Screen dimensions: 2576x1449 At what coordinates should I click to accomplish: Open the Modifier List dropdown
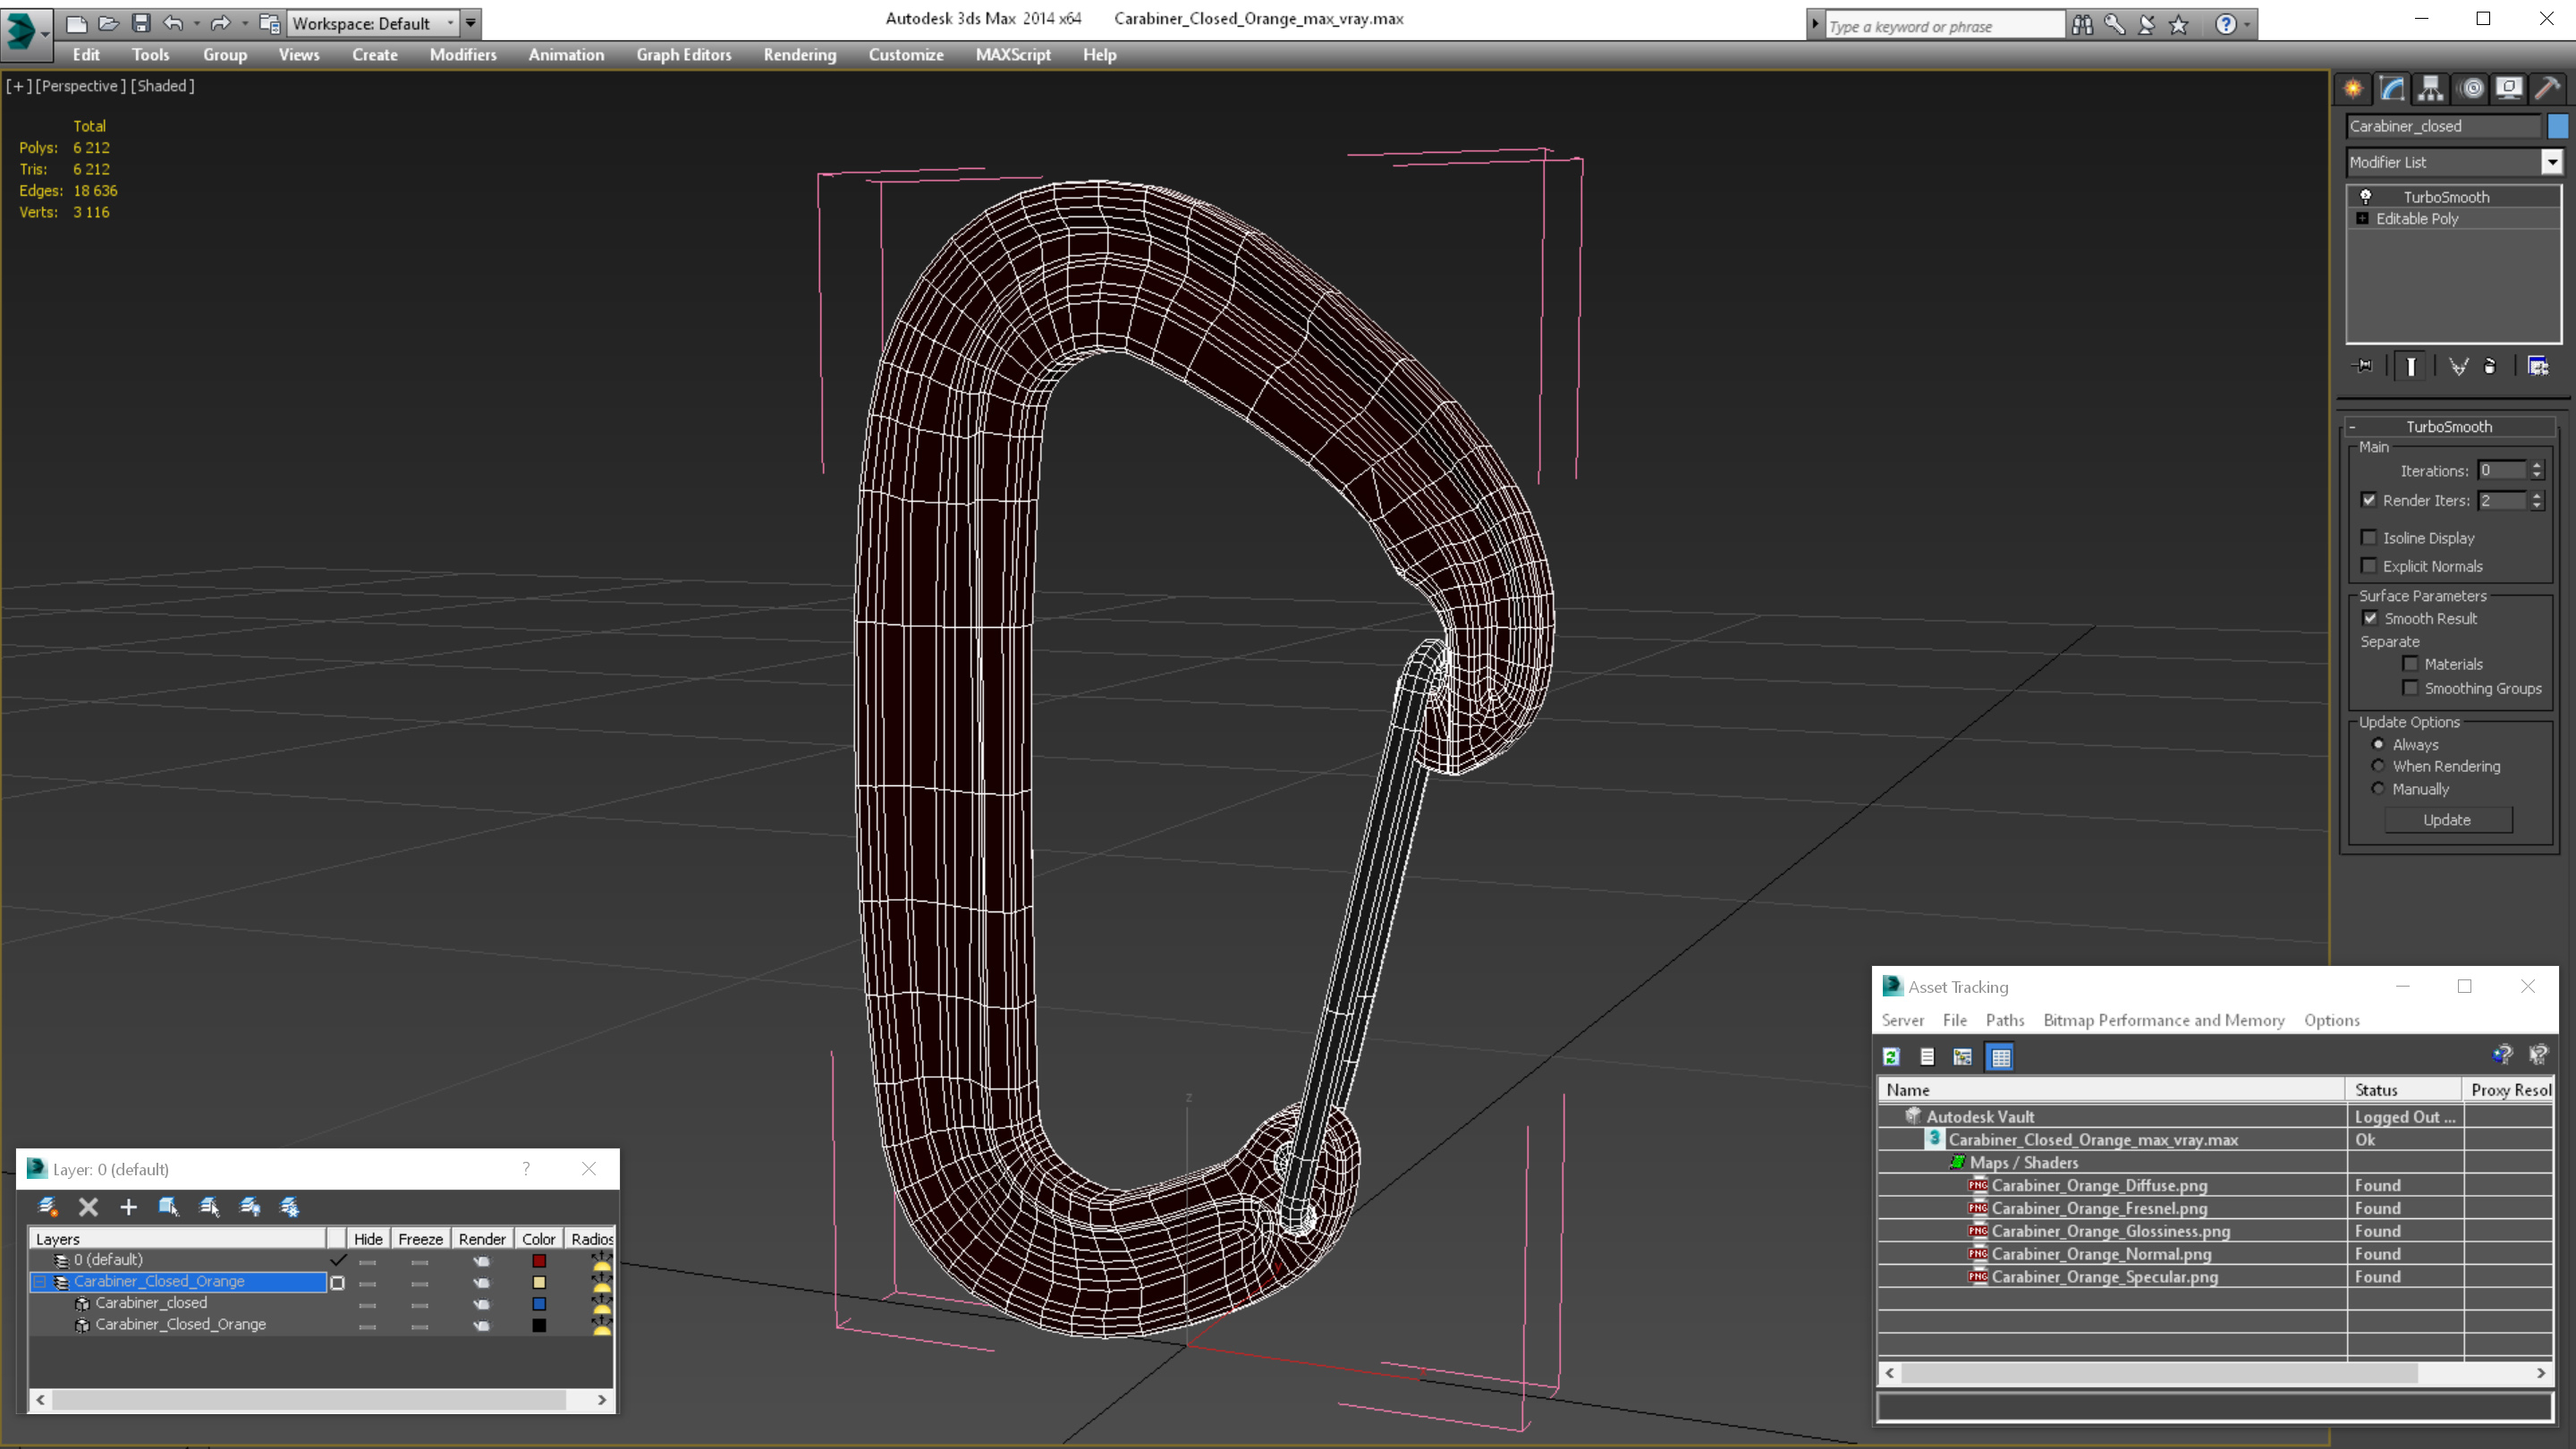pos(2551,162)
